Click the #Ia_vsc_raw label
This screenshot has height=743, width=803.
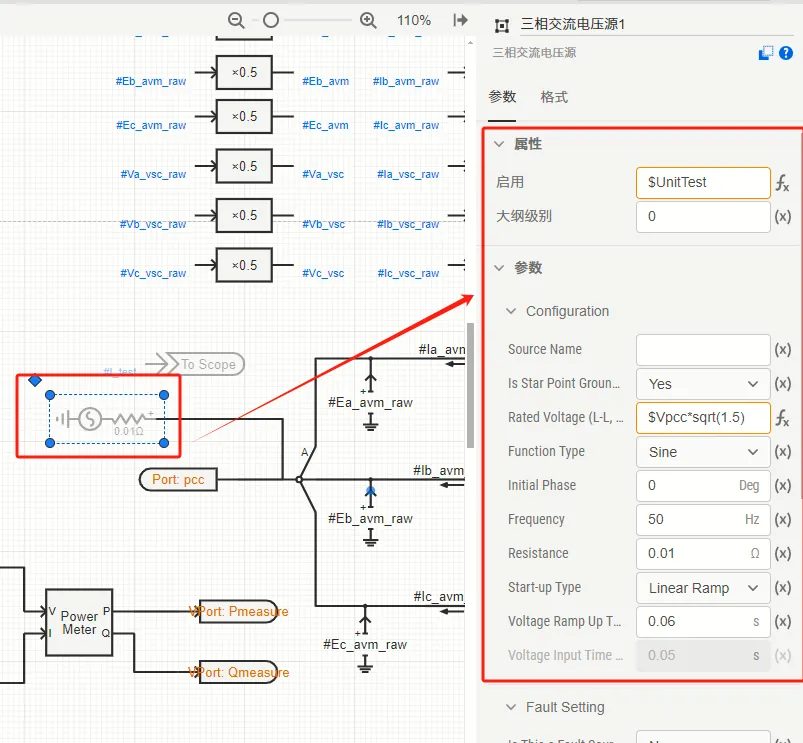[x=408, y=175]
